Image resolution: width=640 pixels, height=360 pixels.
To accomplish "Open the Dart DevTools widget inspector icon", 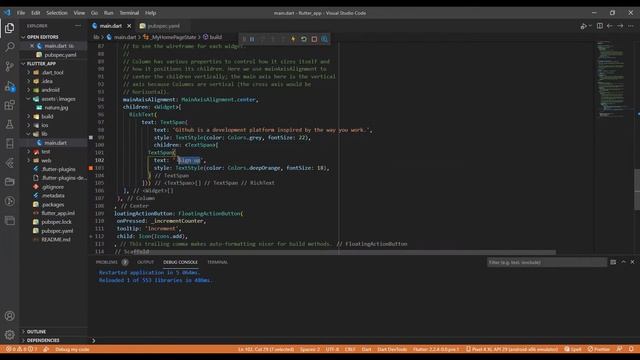I will pyautogui.click(x=324, y=39).
